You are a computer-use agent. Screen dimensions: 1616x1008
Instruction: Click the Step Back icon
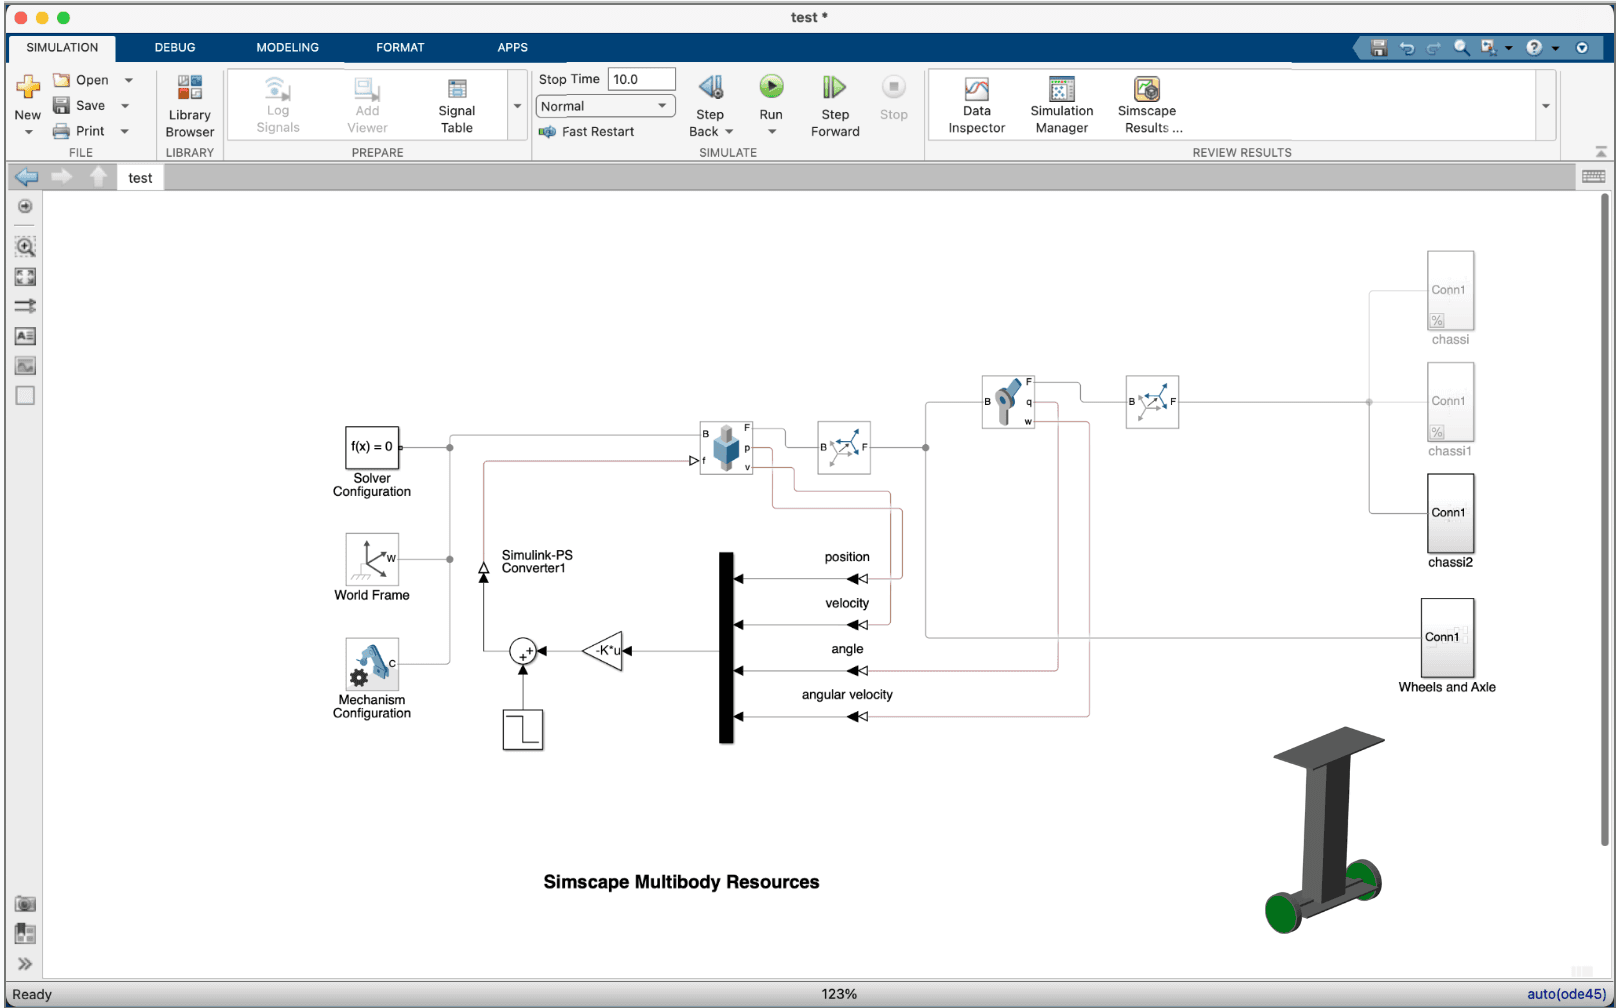[x=711, y=88]
